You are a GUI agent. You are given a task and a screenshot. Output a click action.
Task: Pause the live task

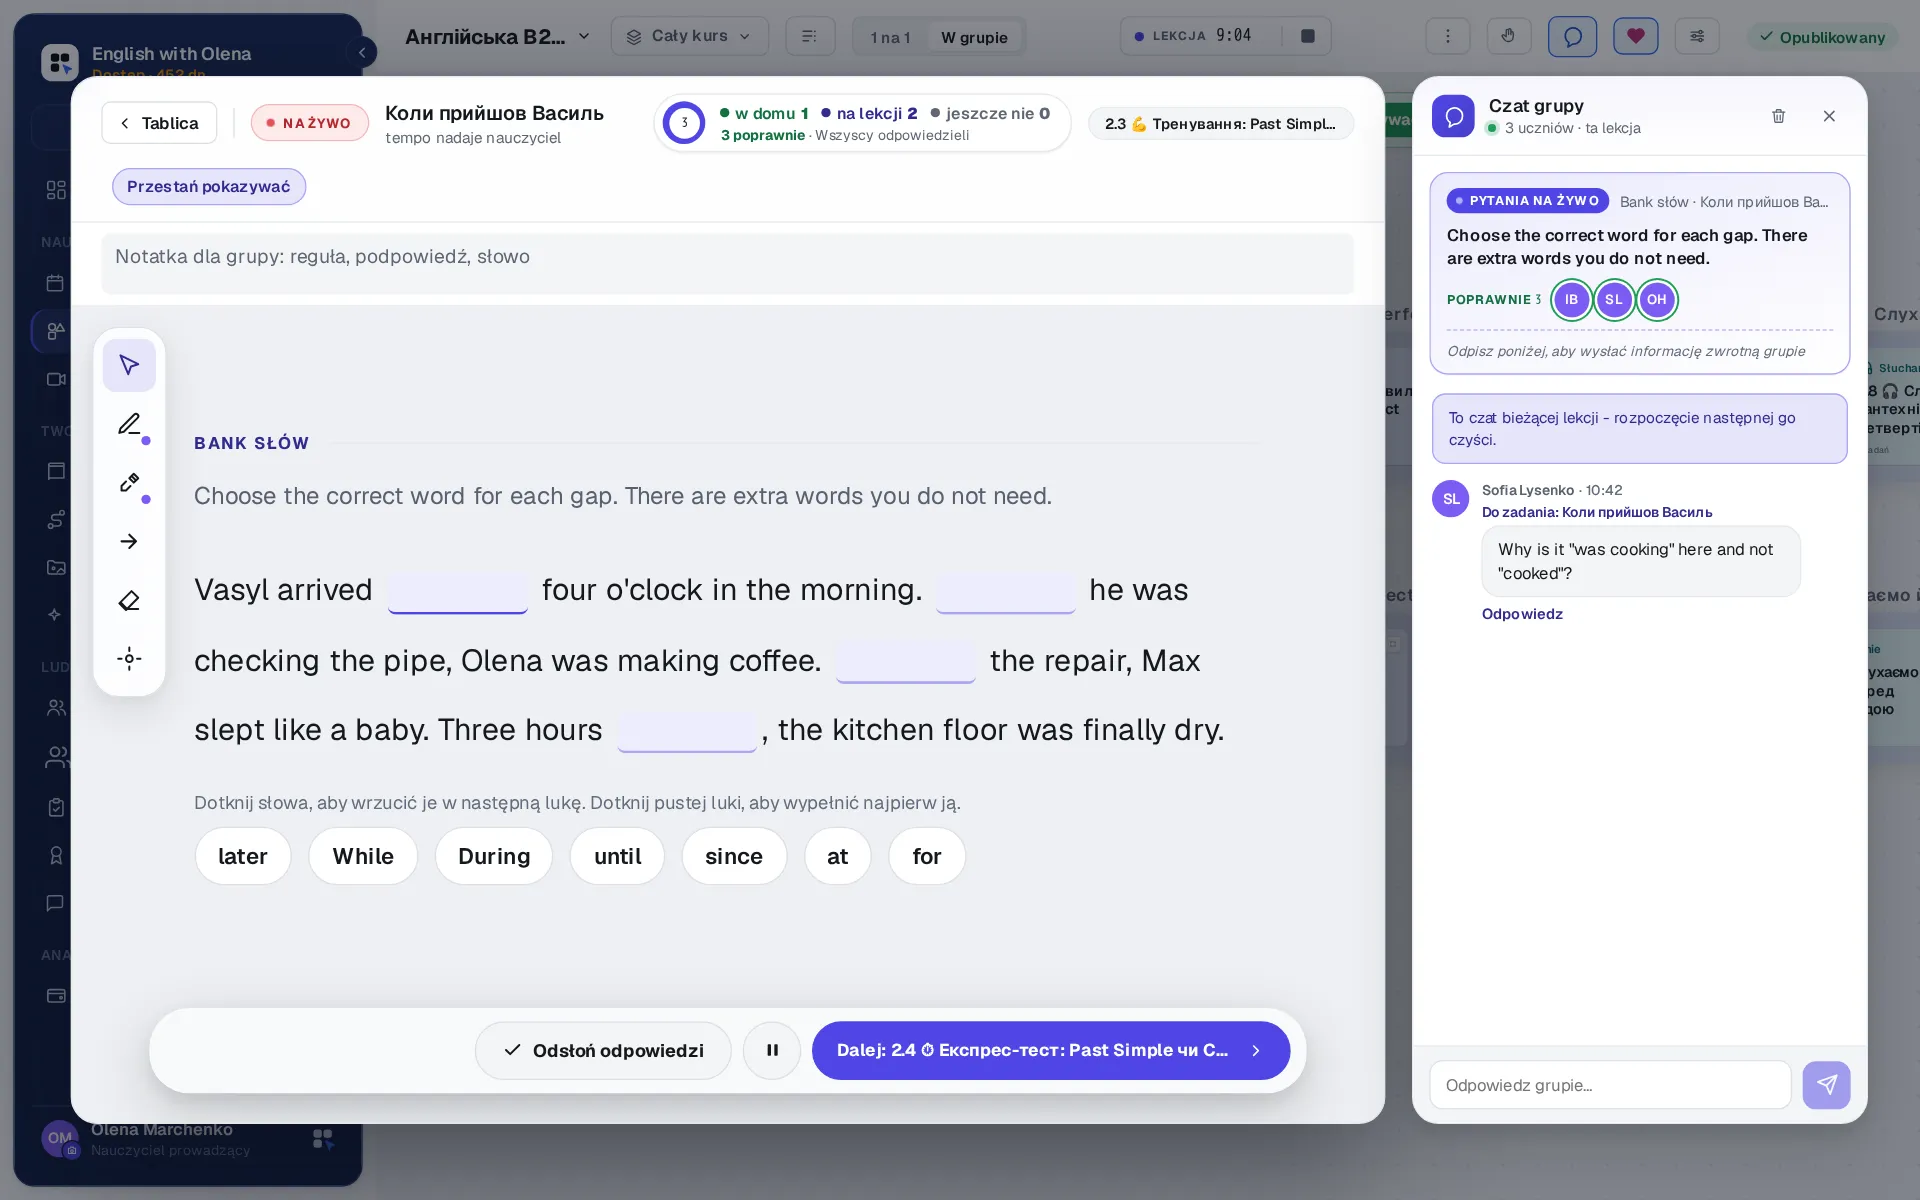772,1050
